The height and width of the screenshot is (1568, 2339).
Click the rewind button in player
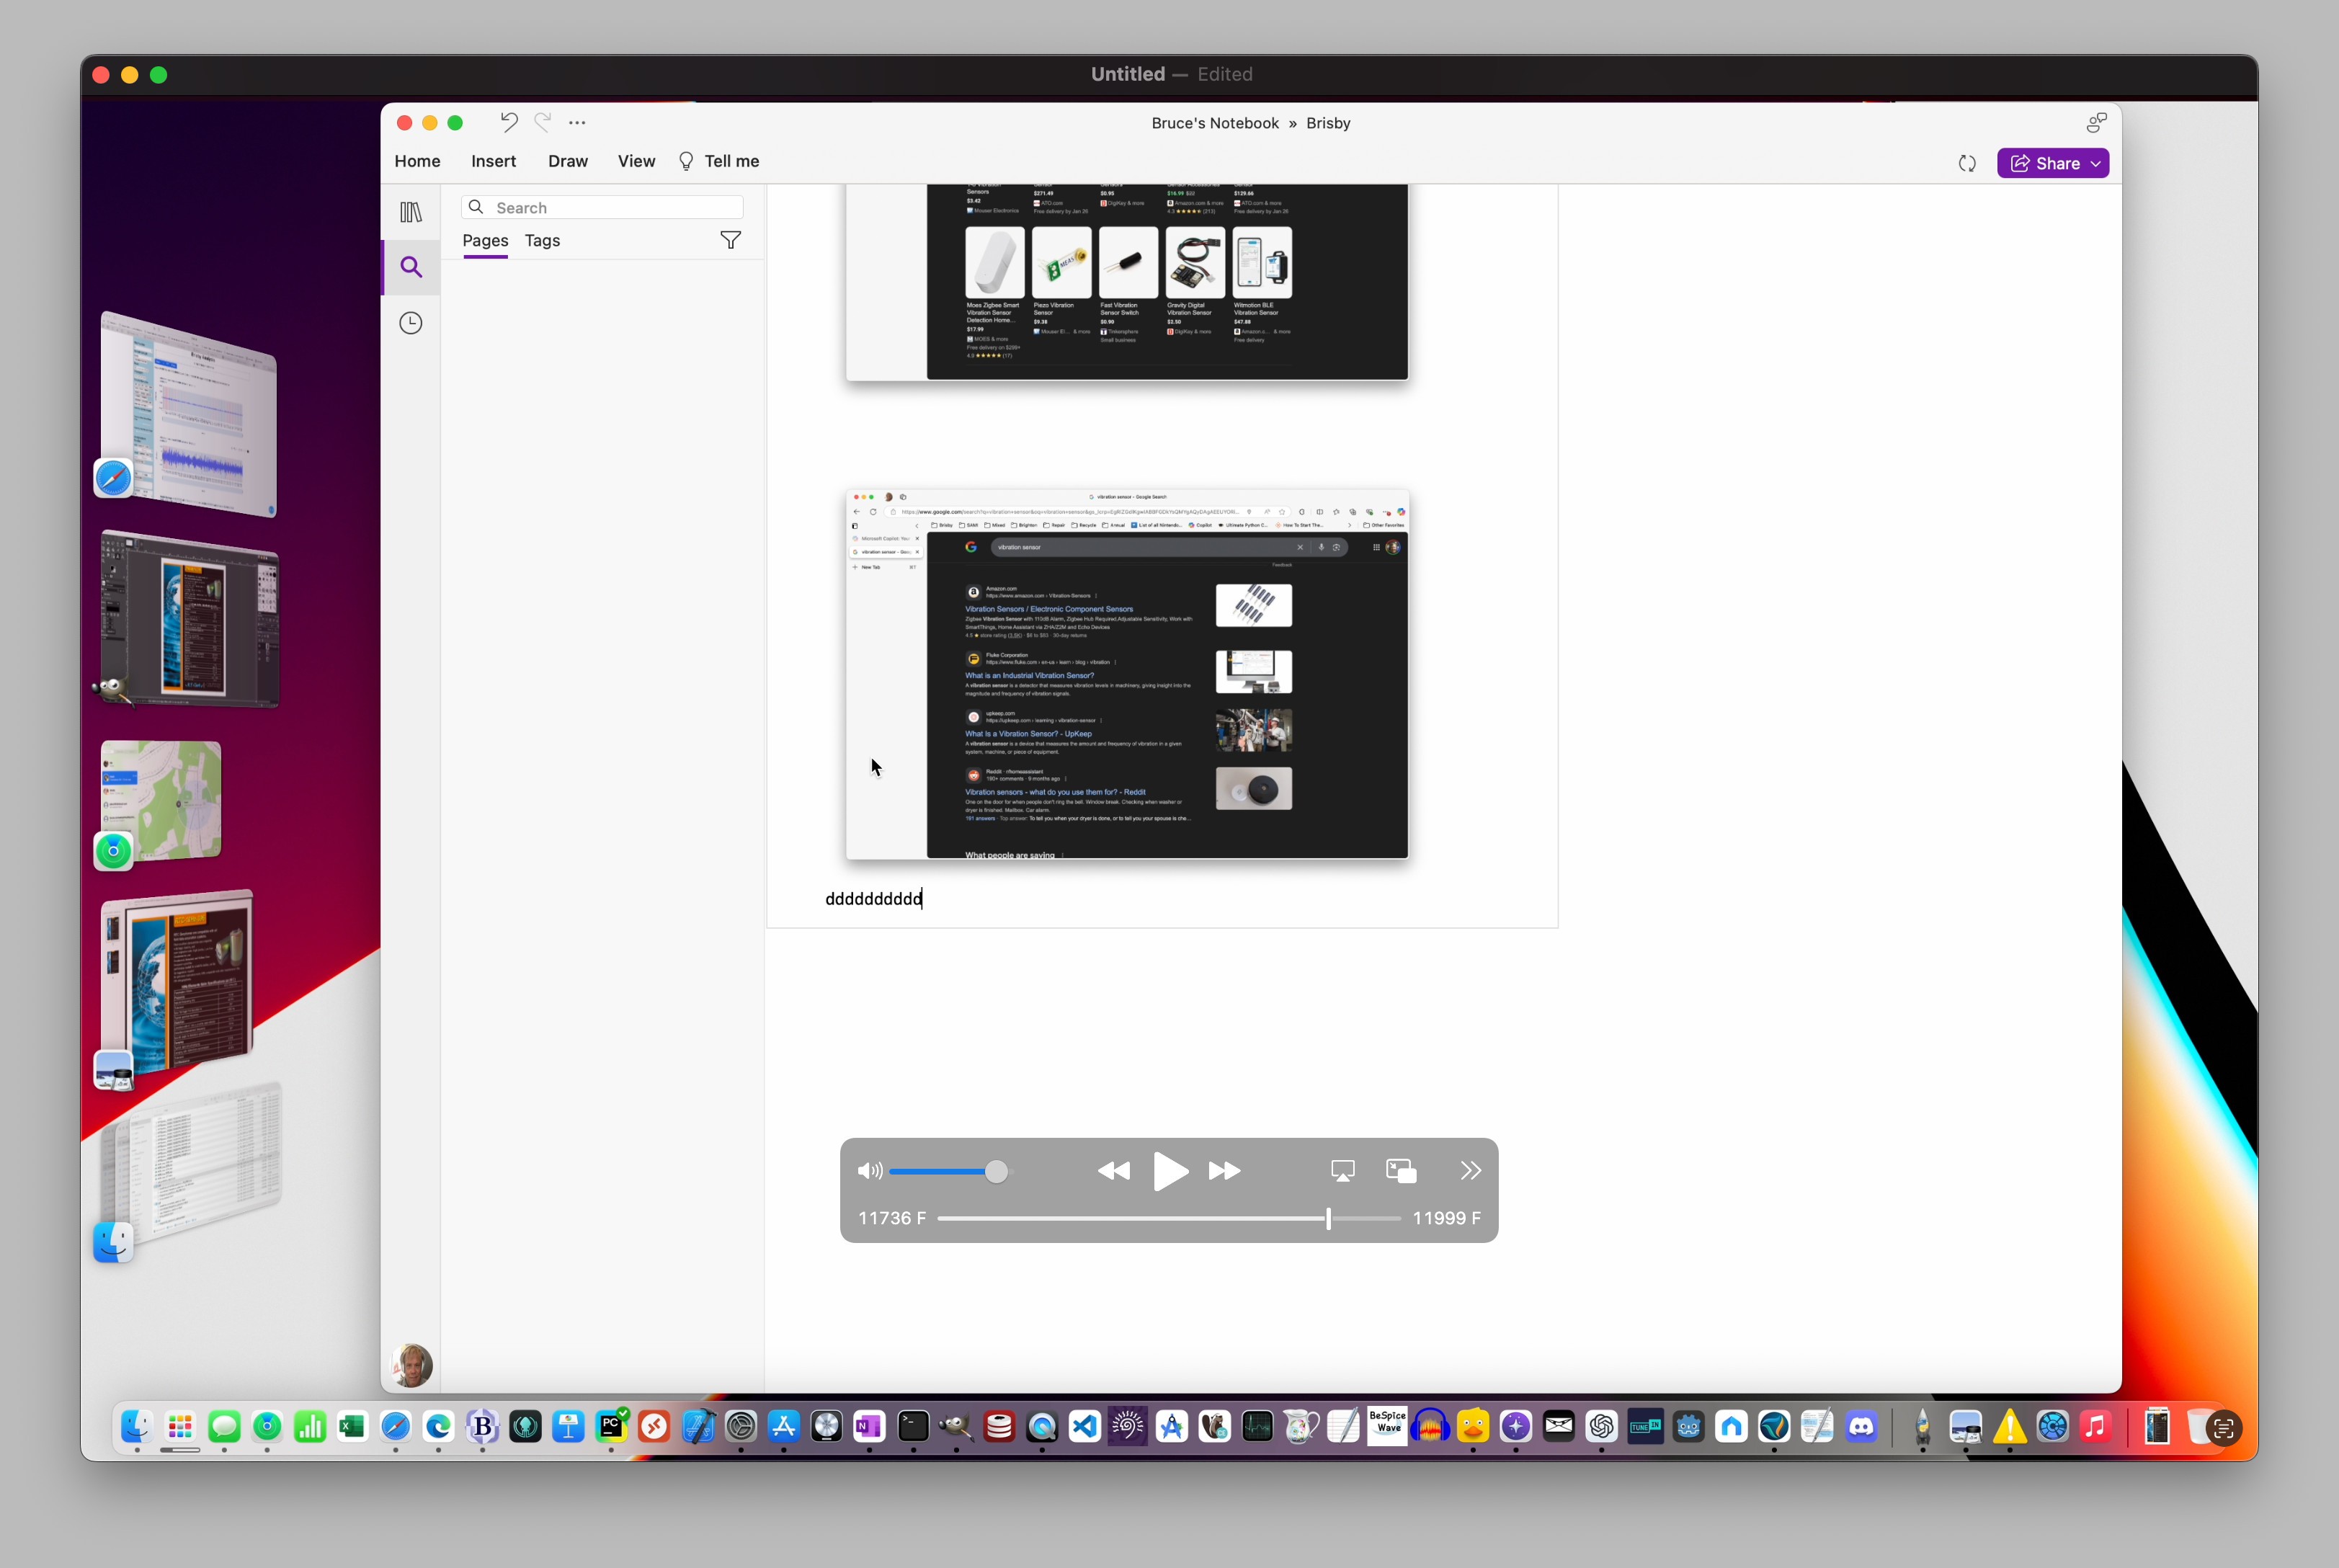click(x=1113, y=1171)
